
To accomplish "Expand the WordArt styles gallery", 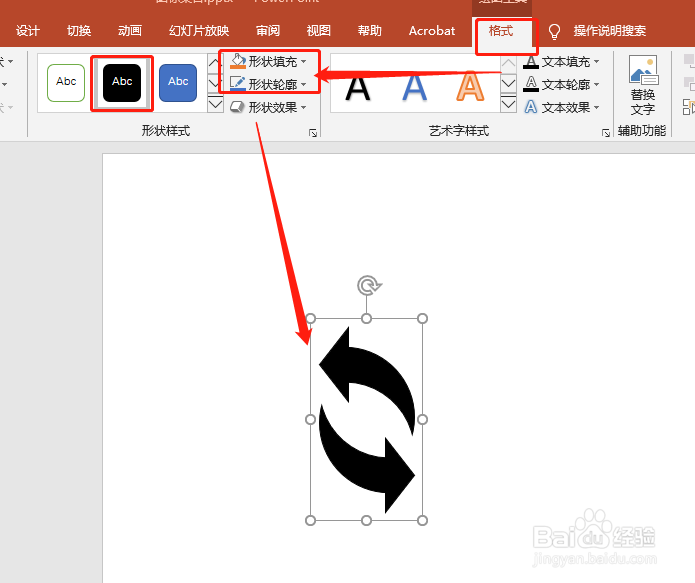I will point(508,106).
